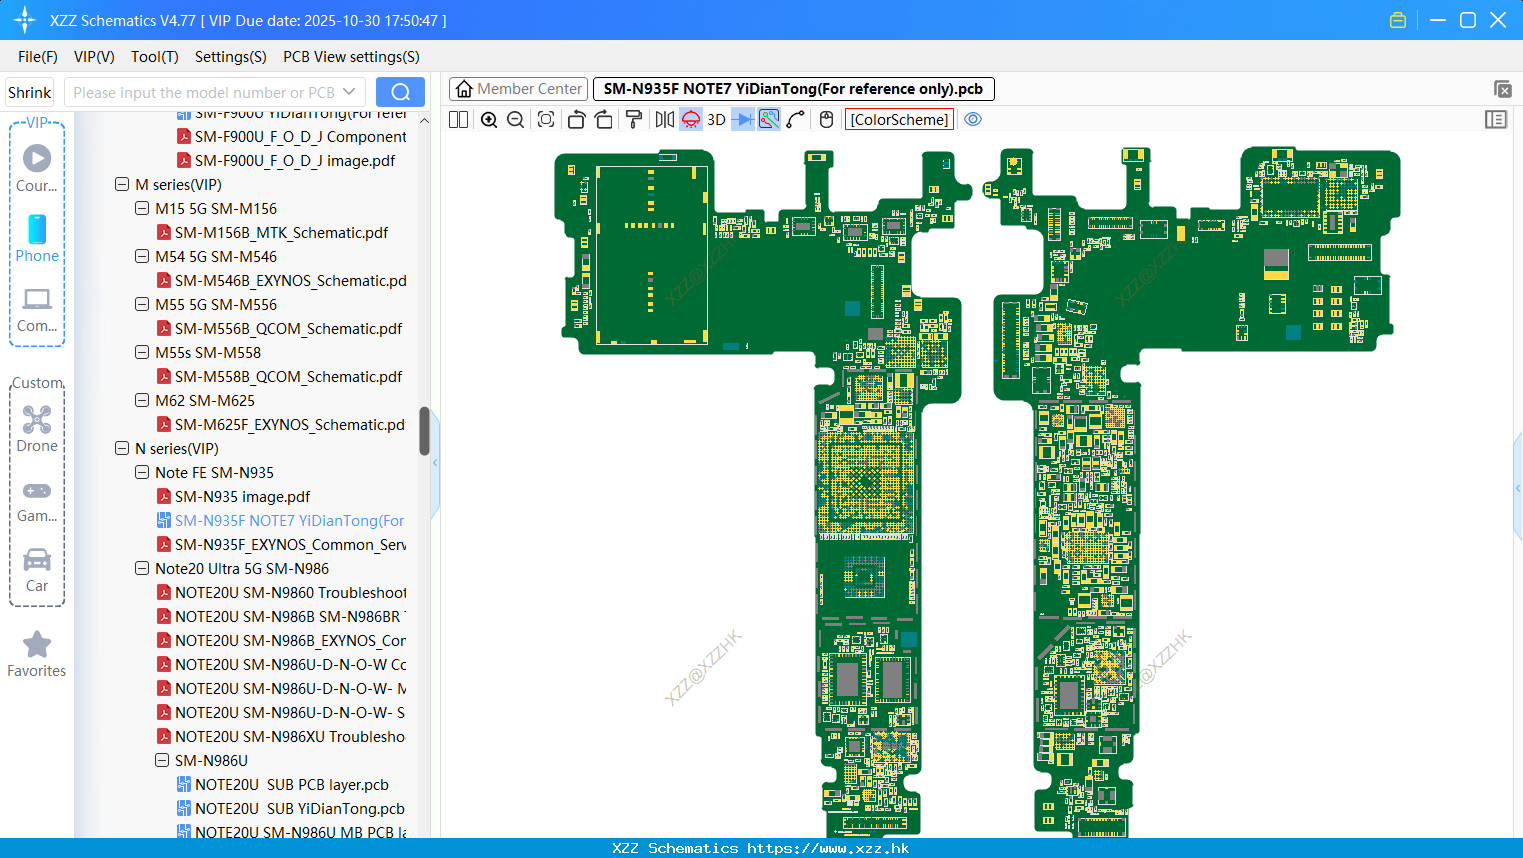Image resolution: width=1523 pixels, height=858 pixels.
Task: Click the model number search input field
Action: tap(203, 92)
